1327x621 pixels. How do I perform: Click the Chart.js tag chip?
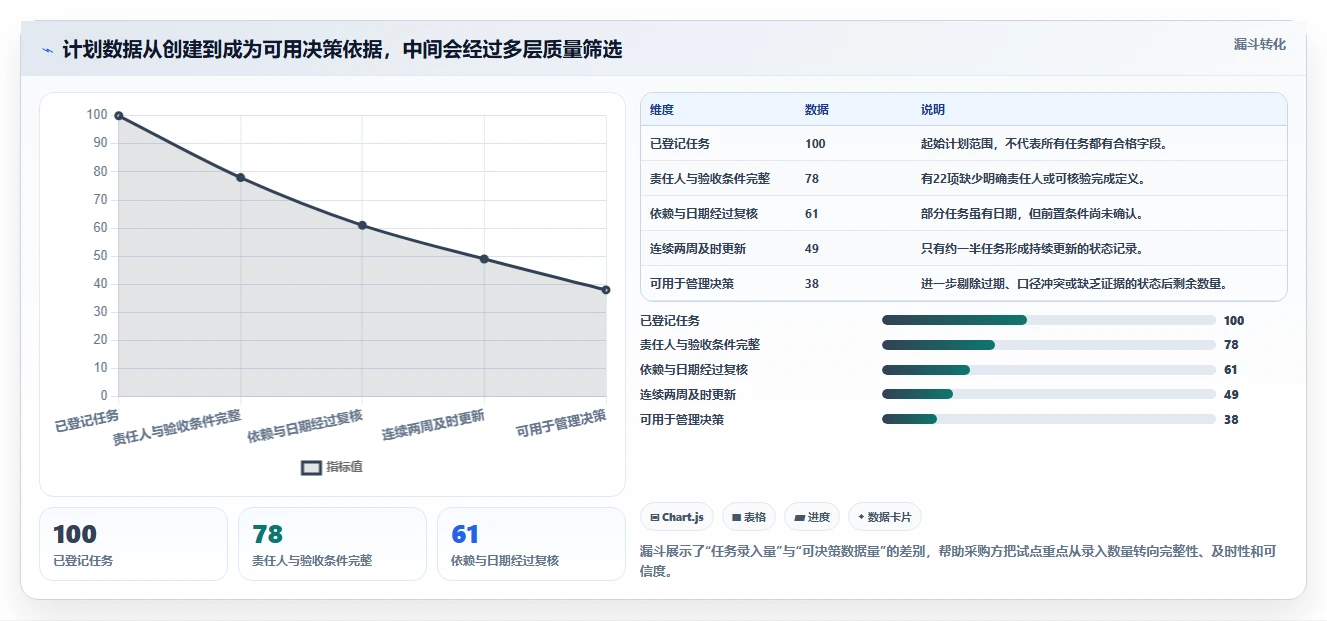677,517
